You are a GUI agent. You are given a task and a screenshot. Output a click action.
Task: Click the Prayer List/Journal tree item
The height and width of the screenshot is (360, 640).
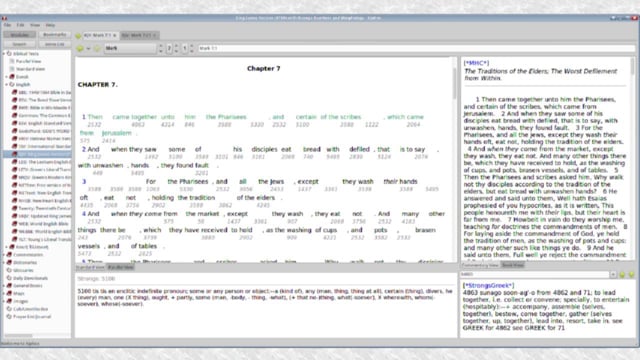click(32, 317)
